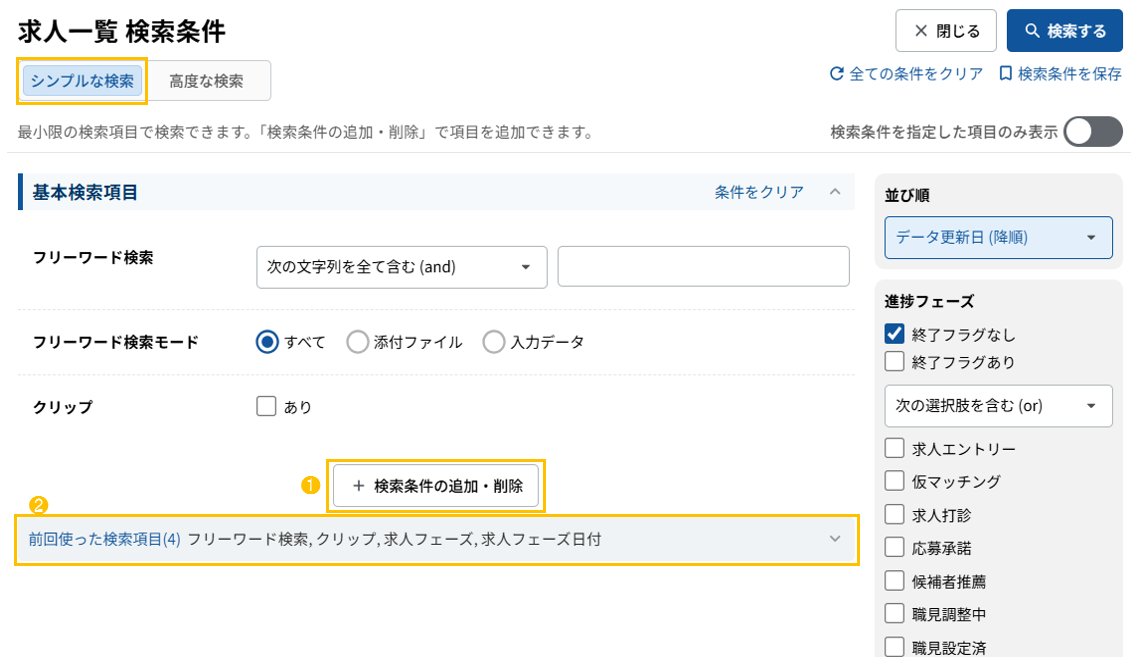Image resolution: width=1131 pixels, height=659 pixels.
Task: Open the 次の選択肢を含む (or) dropdown
Action: click(998, 406)
